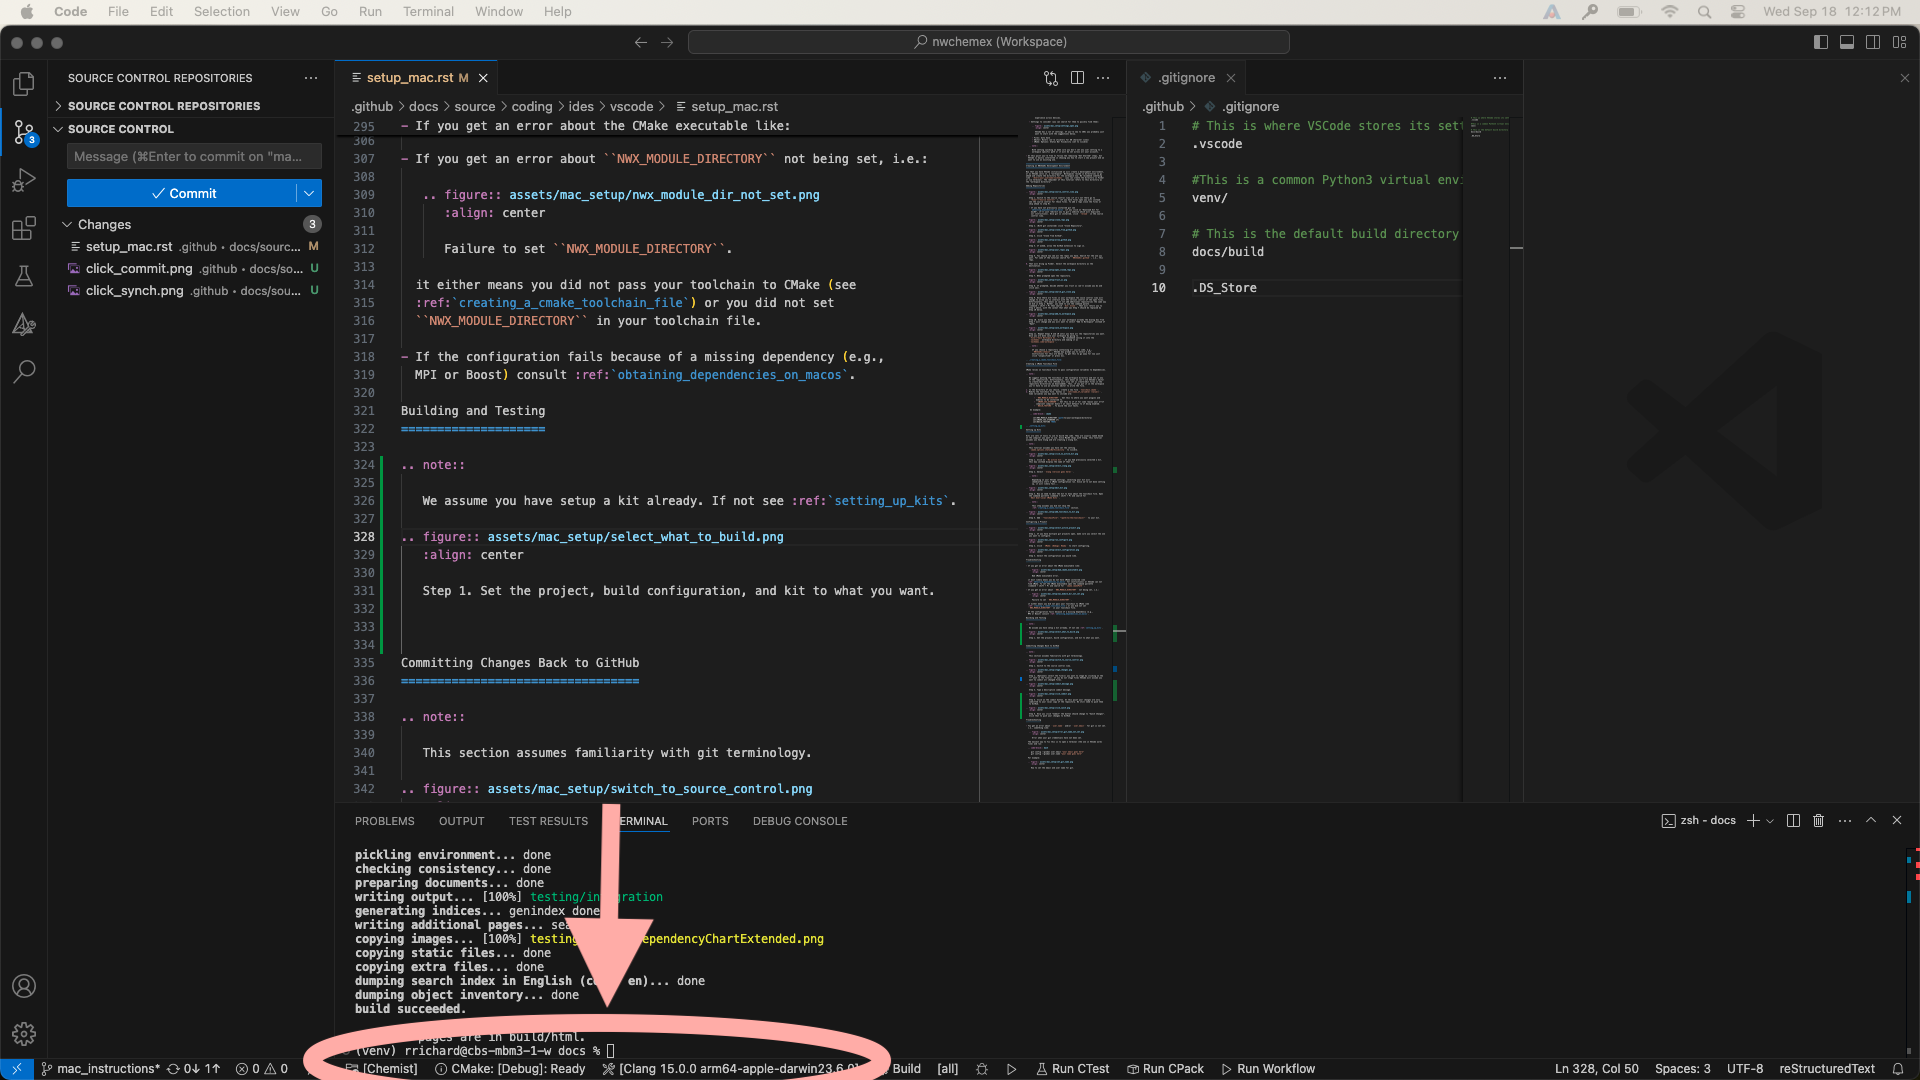Open the macOS Selection menu

(221, 12)
